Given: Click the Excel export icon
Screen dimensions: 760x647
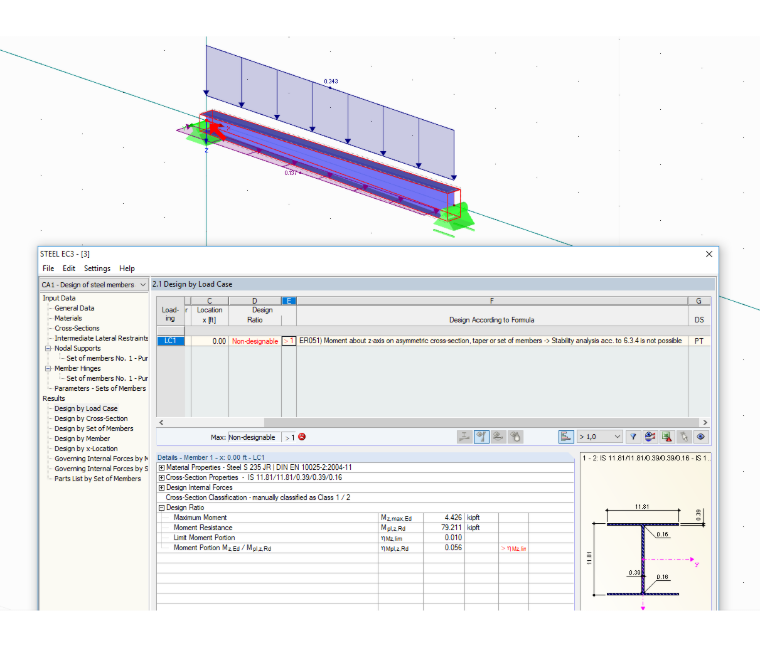Looking at the screenshot, I should click(x=667, y=437).
